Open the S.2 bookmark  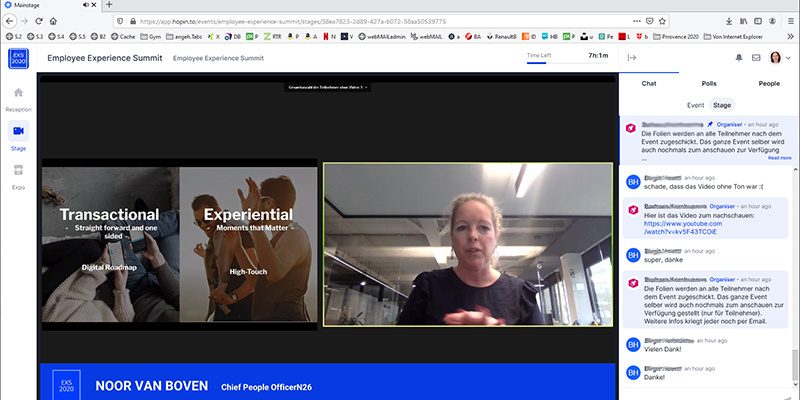point(14,37)
